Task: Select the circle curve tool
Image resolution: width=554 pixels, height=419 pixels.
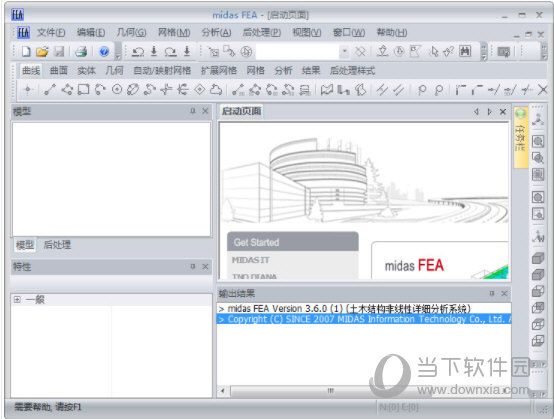Action: click(117, 90)
